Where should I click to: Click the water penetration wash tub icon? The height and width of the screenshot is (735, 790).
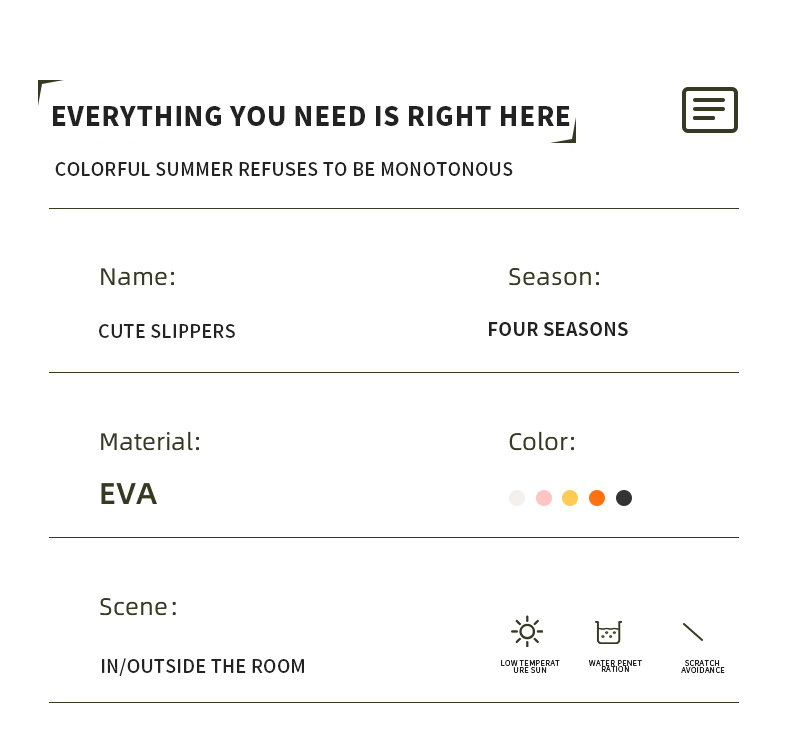(x=608, y=632)
